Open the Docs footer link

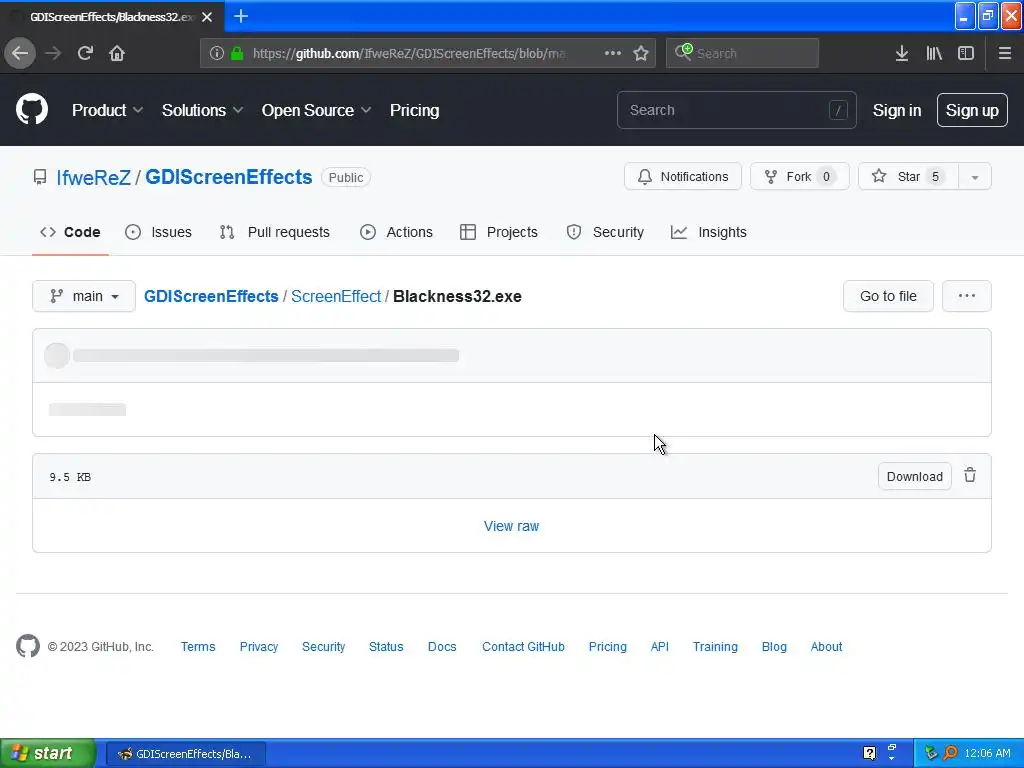442,647
